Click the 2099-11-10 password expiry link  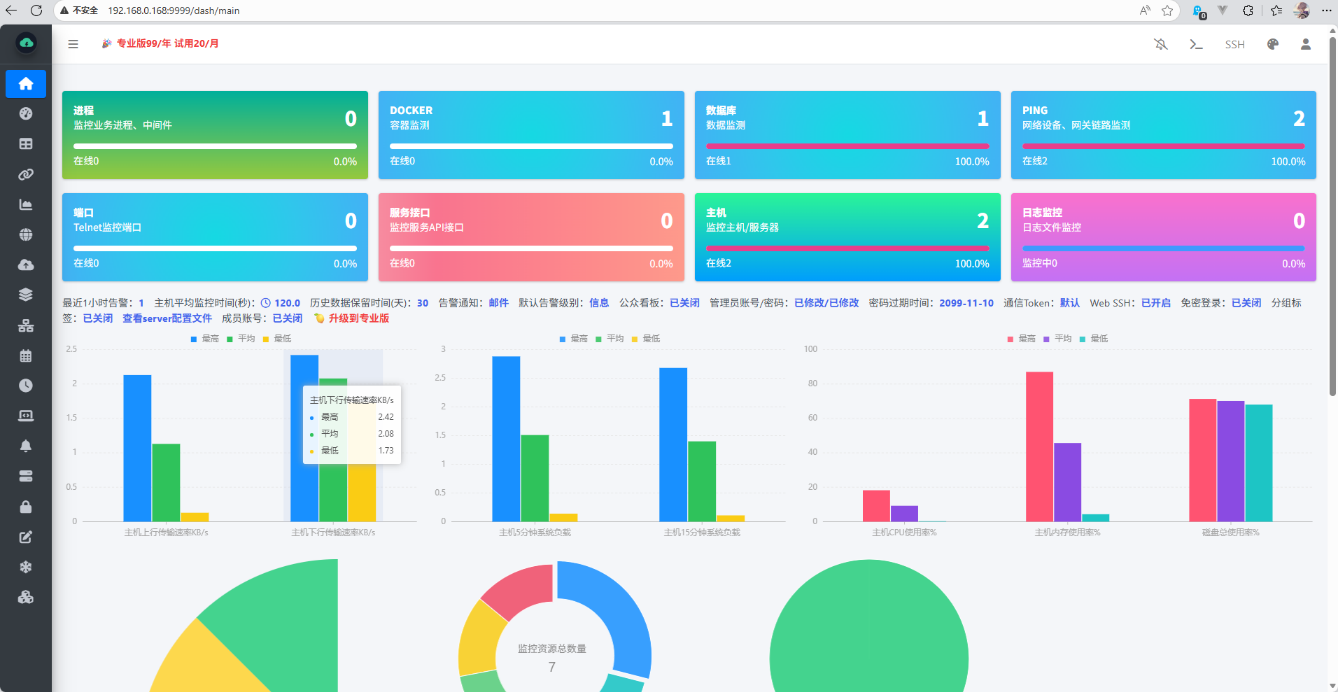click(x=966, y=302)
